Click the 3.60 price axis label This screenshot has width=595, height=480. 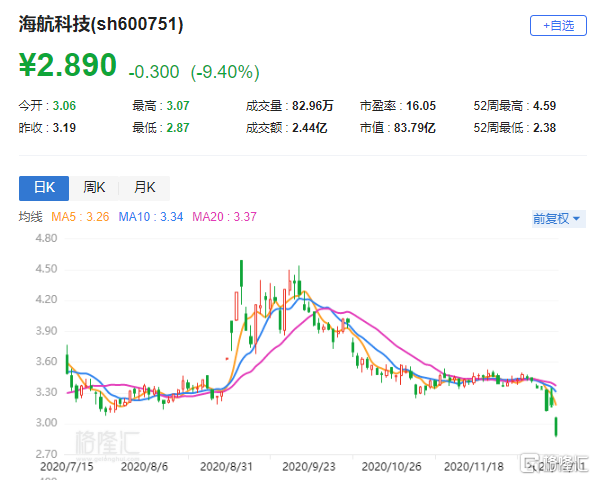[x=46, y=361]
